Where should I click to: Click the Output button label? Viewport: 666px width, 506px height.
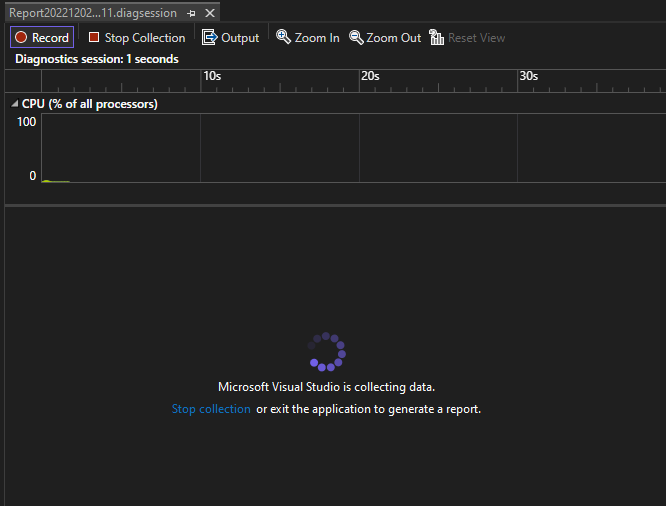point(240,37)
